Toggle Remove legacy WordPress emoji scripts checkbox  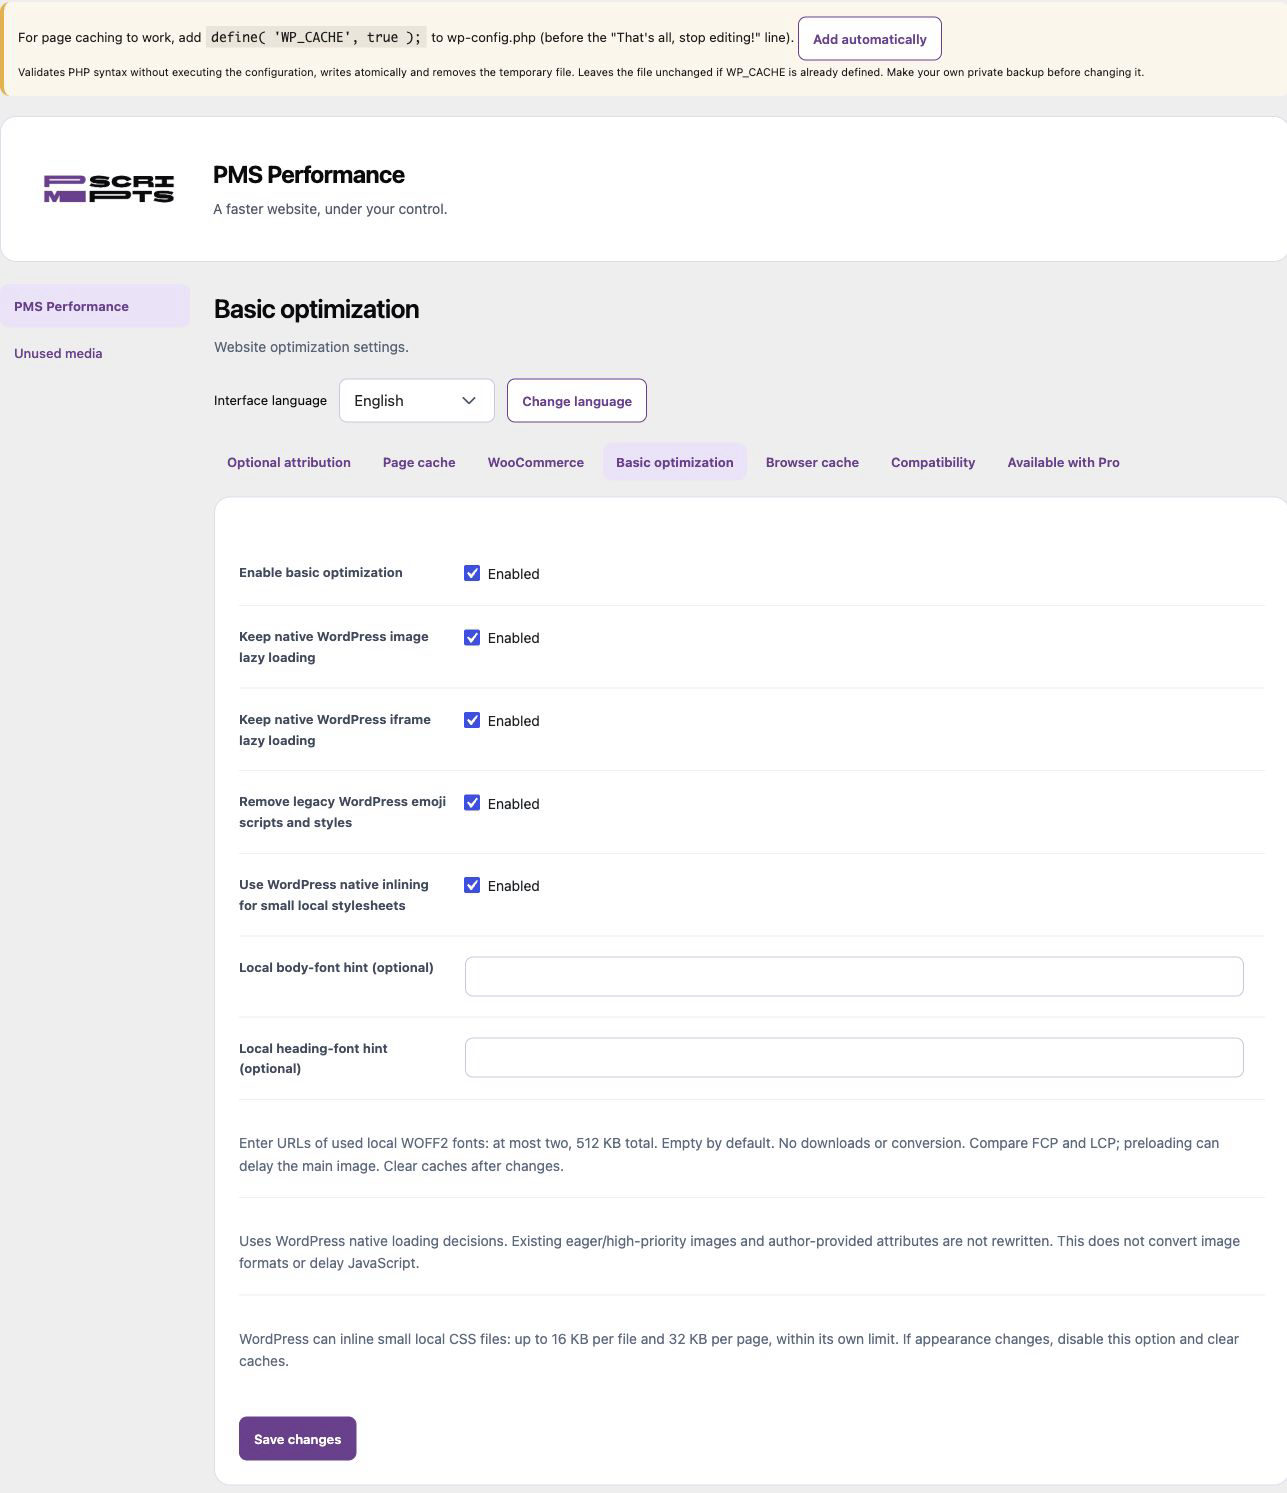pos(472,803)
